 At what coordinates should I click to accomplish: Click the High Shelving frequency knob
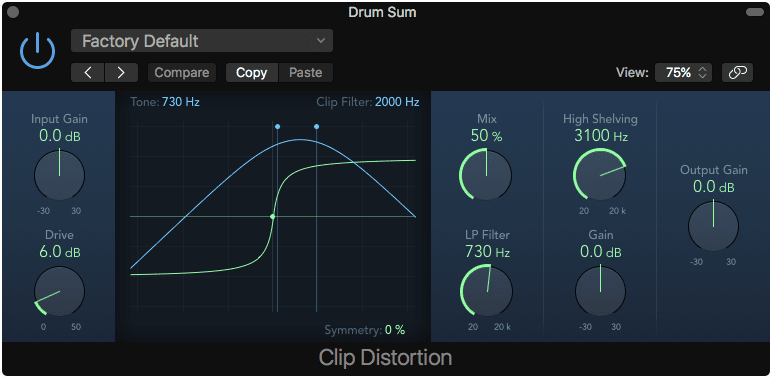(x=600, y=176)
